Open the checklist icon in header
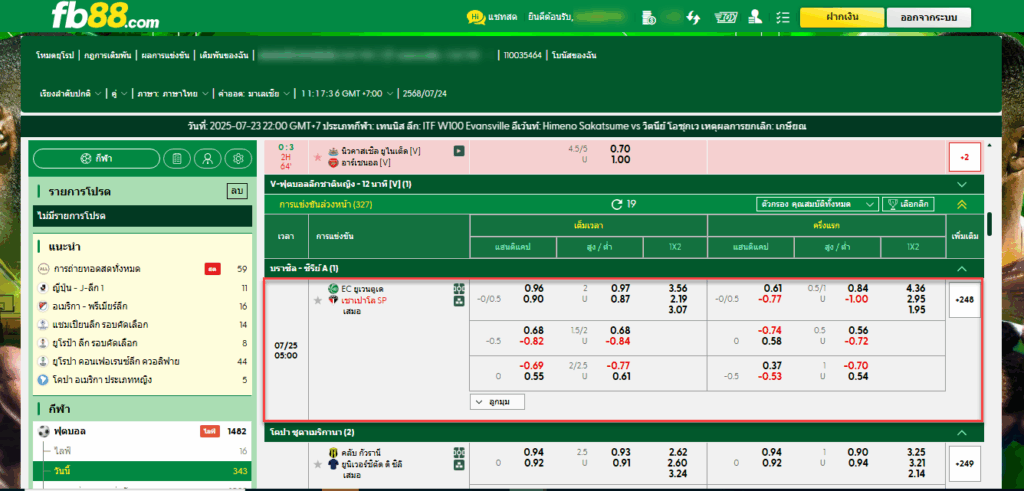Viewport: 1024px width, 491px height. (x=784, y=18)
